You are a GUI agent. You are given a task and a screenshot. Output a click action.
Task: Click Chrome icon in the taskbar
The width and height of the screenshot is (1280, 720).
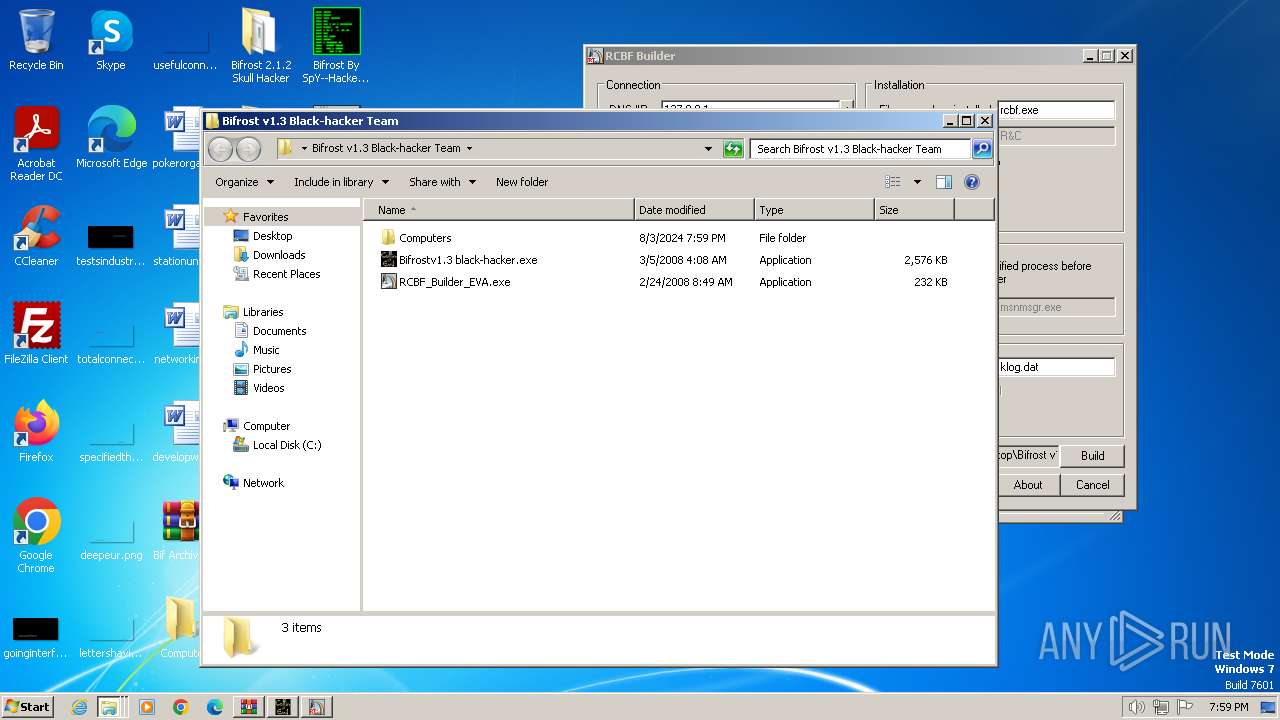pyautogui.click(x=181, y=707)
